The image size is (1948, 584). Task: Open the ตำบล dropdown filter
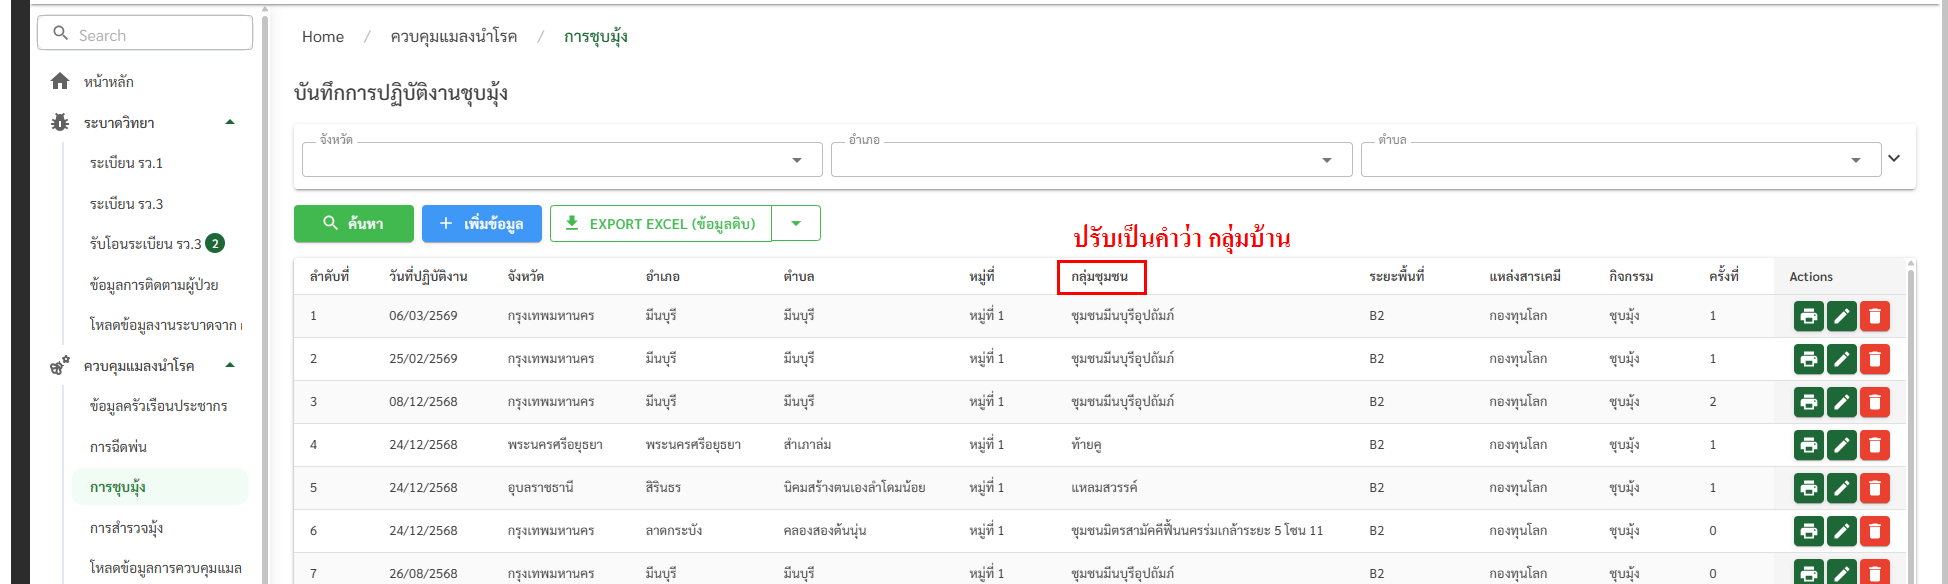pos(1618,160)
